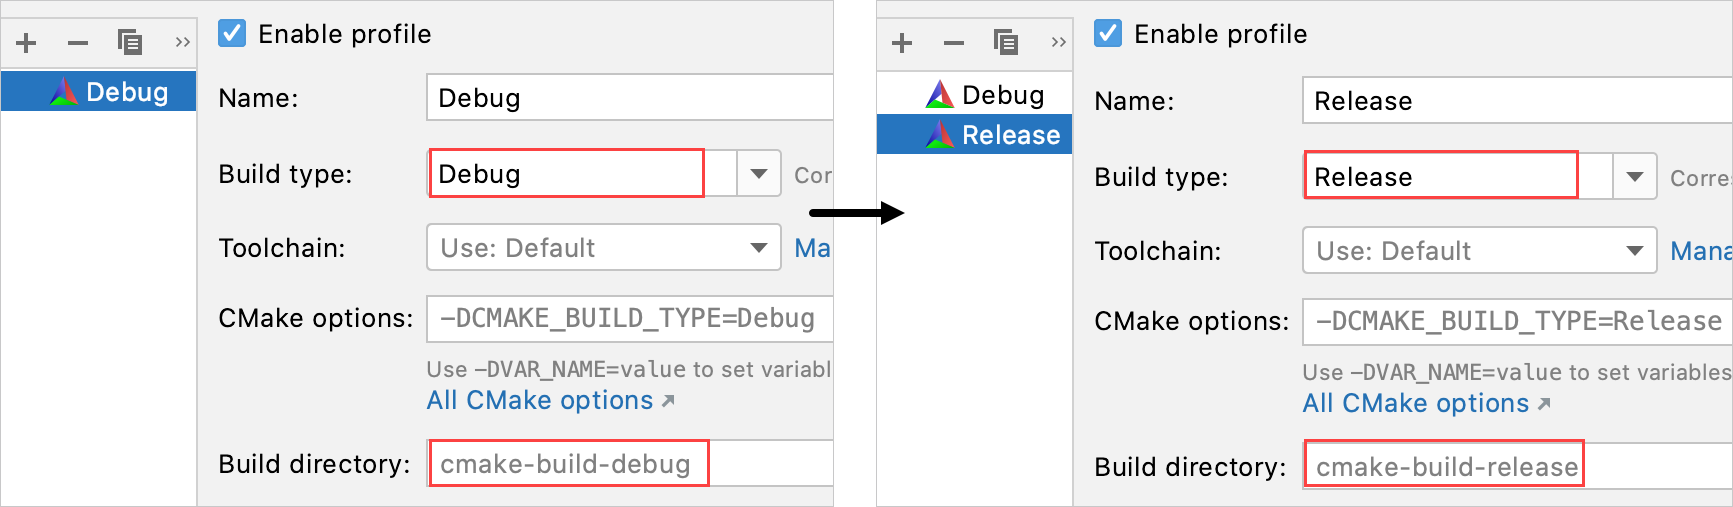Open the Build type dropdown showing Debug
The width and height of the screenshot is (1733, 507).
coord(759,174)
